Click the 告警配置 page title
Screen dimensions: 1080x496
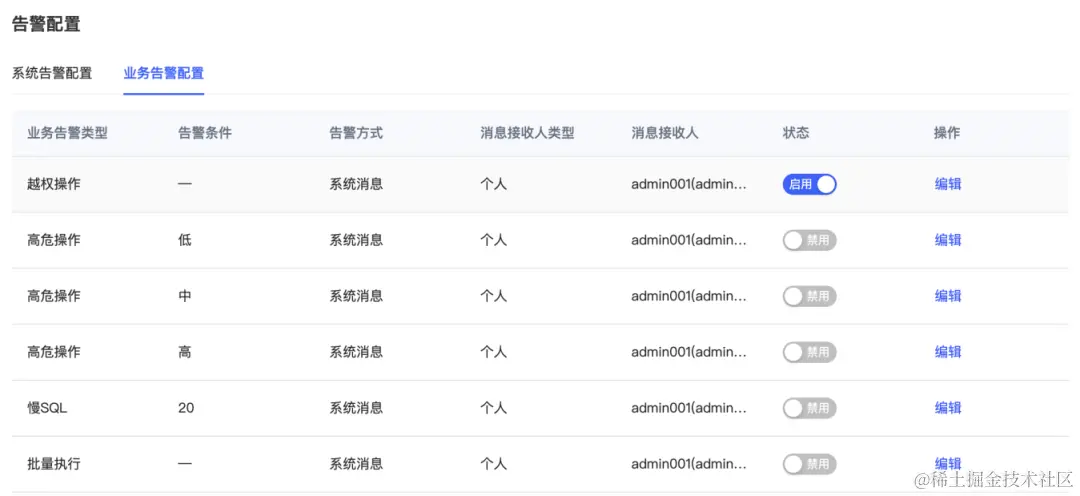pyautogui.click(x=46, y=24)
